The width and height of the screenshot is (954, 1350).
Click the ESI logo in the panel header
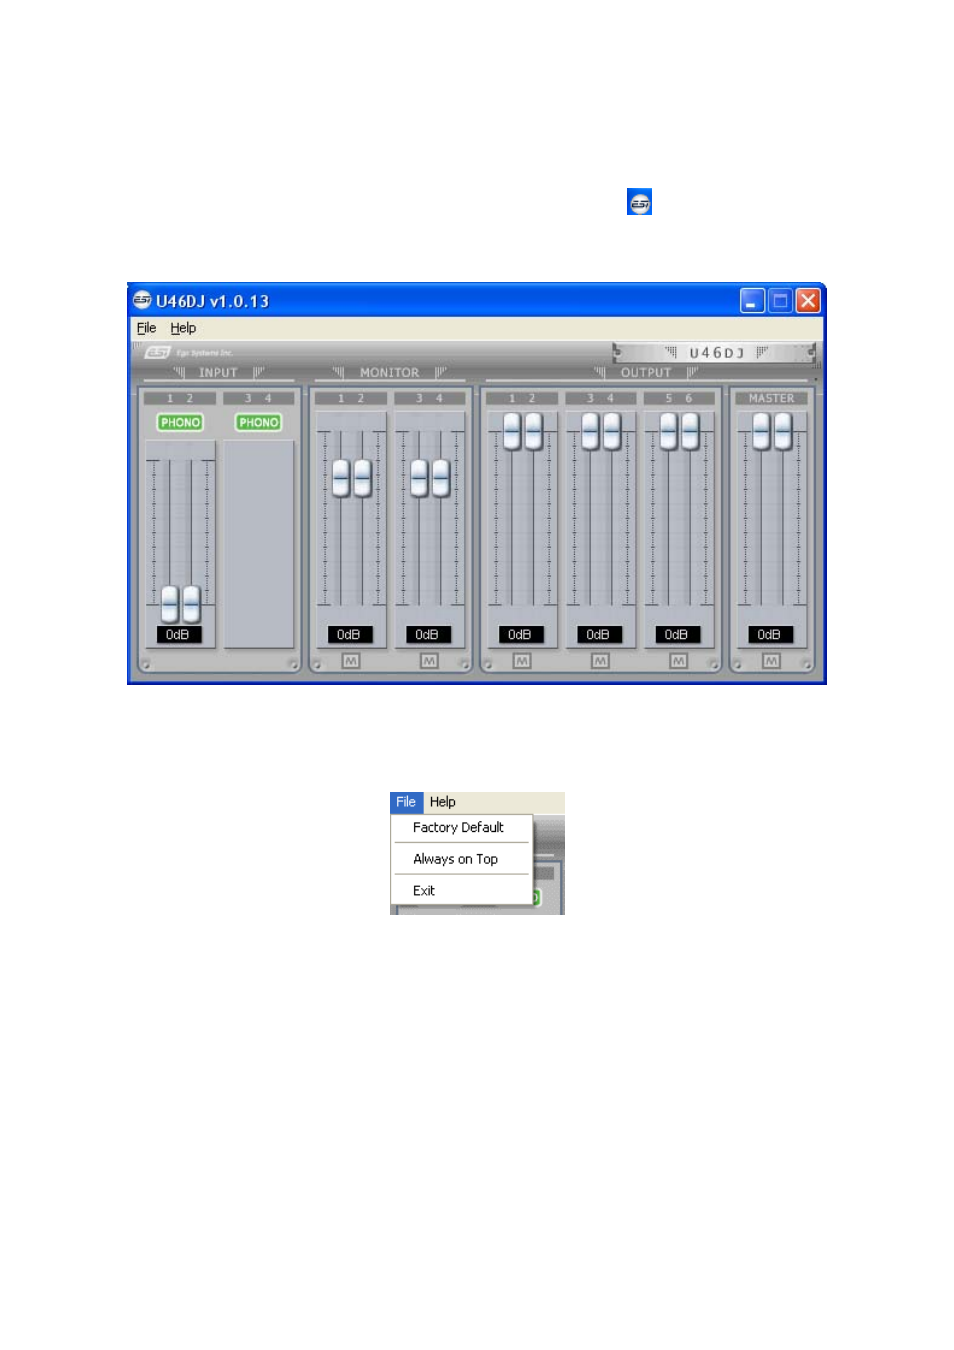(x=158, y=352)
